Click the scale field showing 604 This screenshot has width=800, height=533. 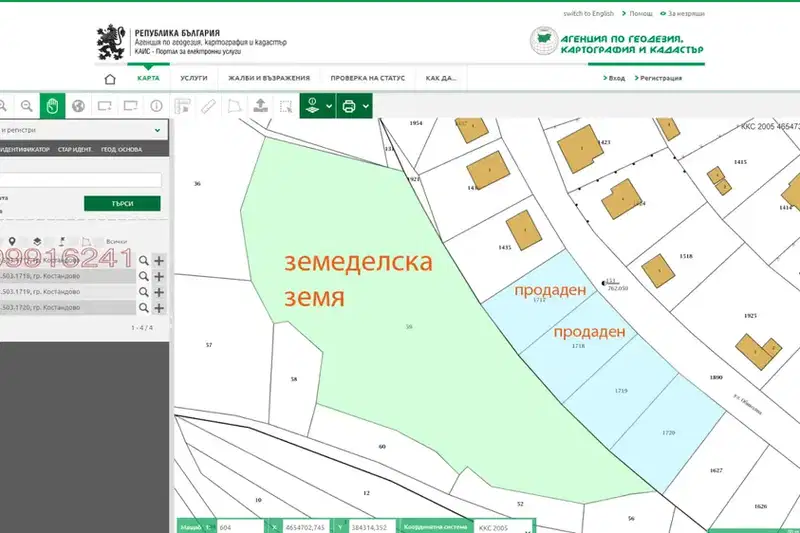coord(240,527)
